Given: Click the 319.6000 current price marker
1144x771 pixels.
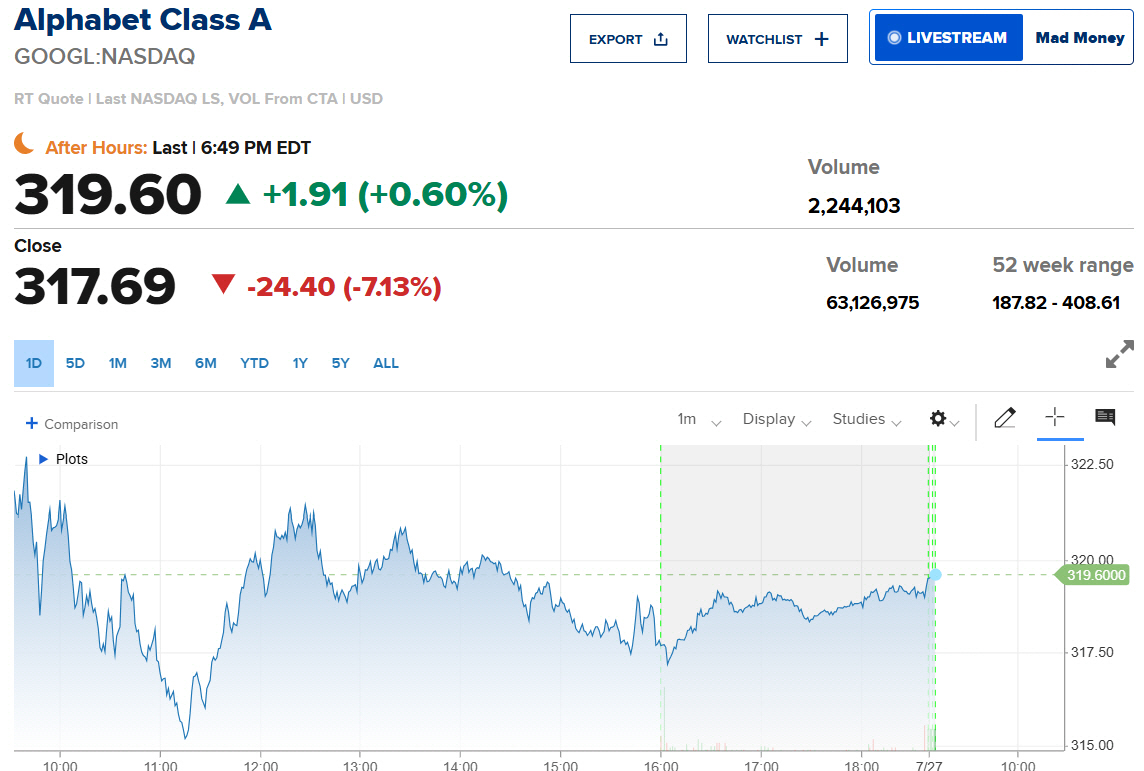Looking at the screenshot, I should [1092, 575].
